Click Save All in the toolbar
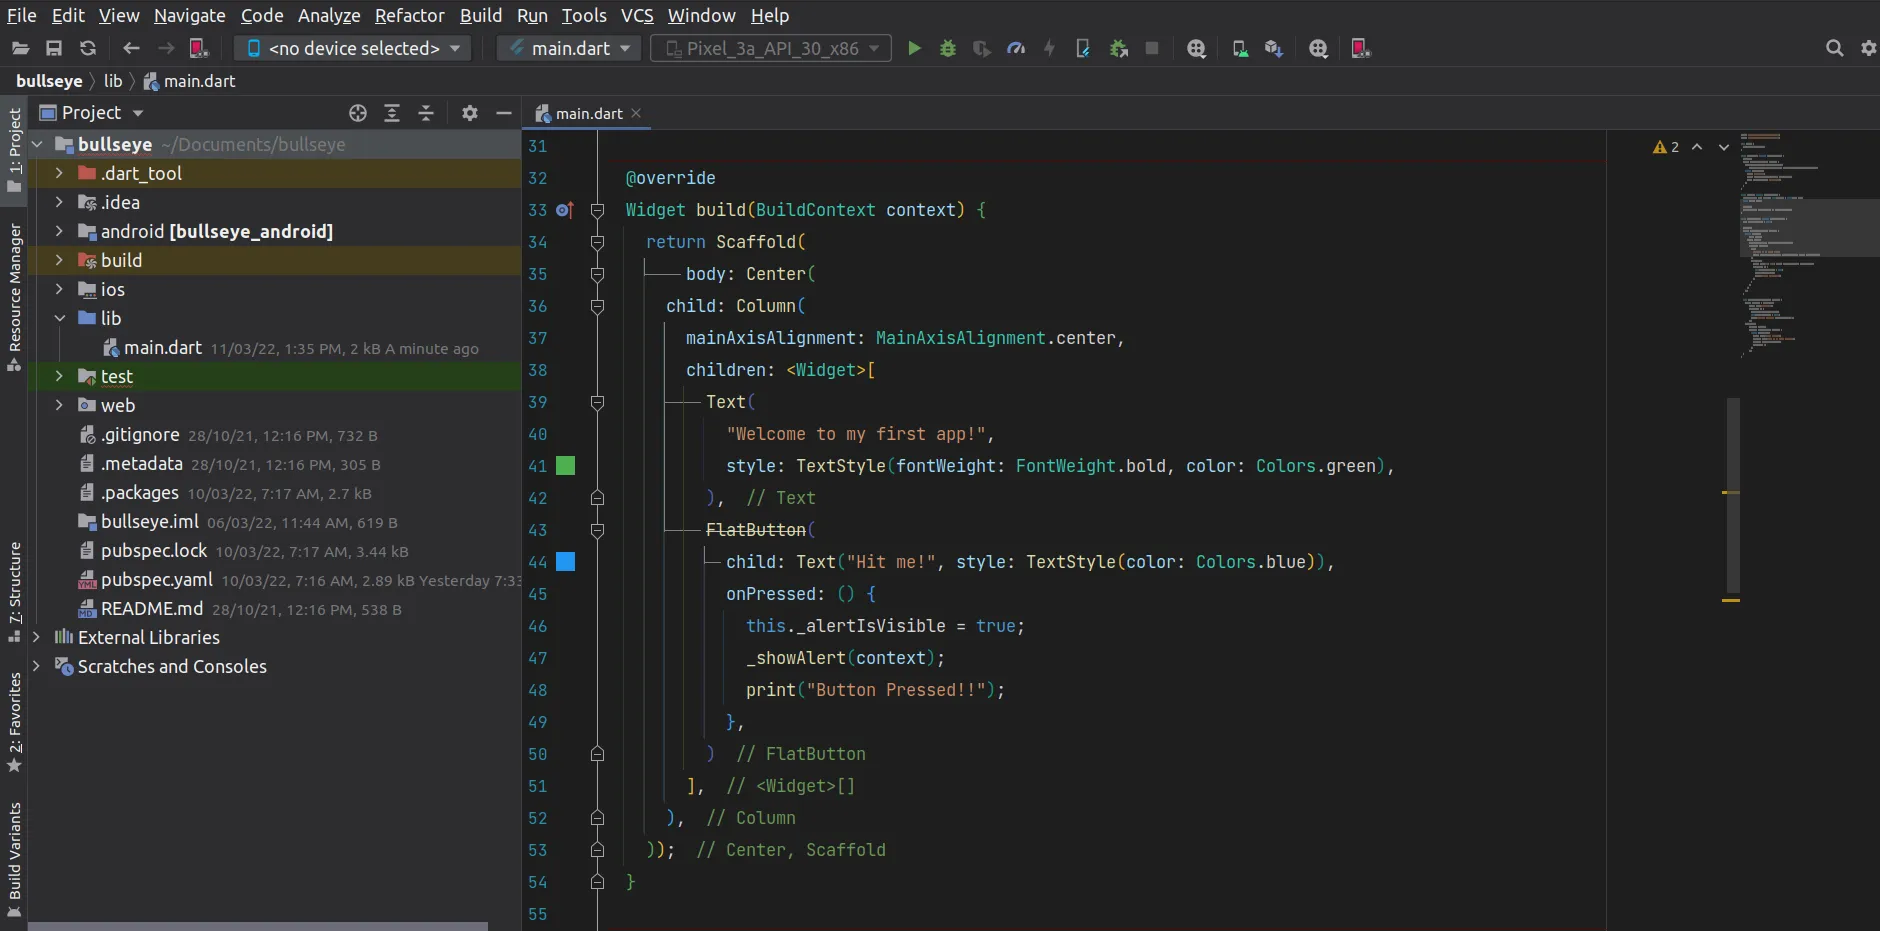This screenshot has width=1880, height=931. (x=54, y=48)
